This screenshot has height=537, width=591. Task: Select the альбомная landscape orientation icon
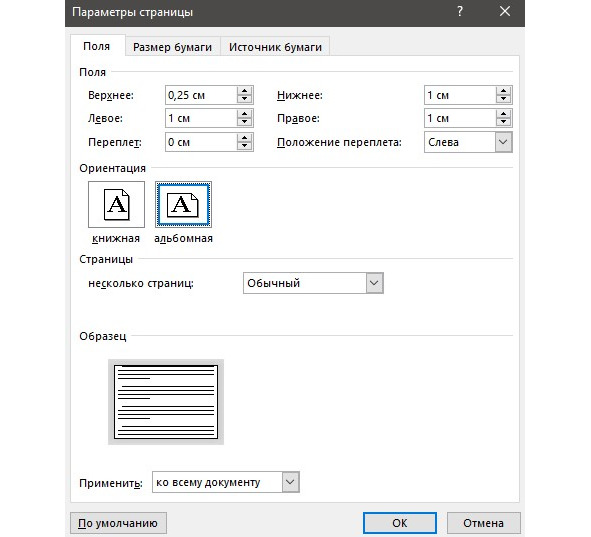[184, 204]
